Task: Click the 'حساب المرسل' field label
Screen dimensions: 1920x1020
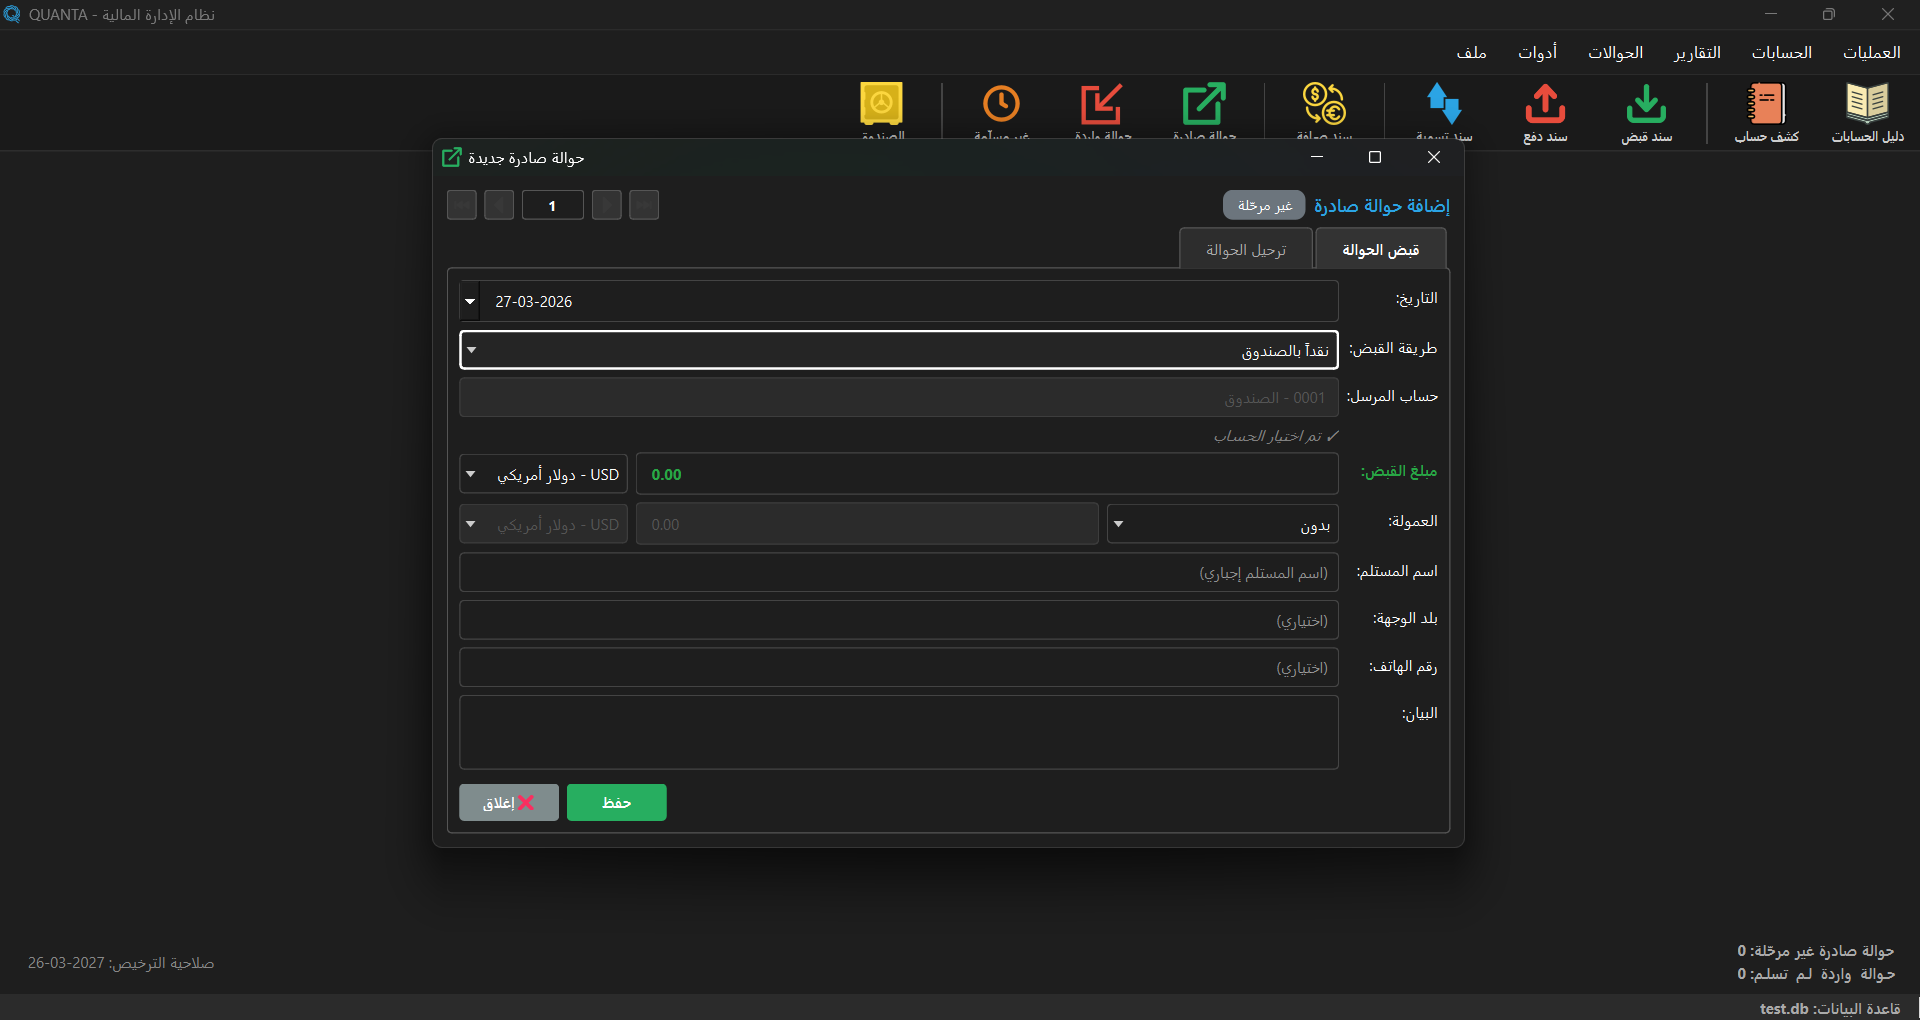Action: click(1391, 396)
